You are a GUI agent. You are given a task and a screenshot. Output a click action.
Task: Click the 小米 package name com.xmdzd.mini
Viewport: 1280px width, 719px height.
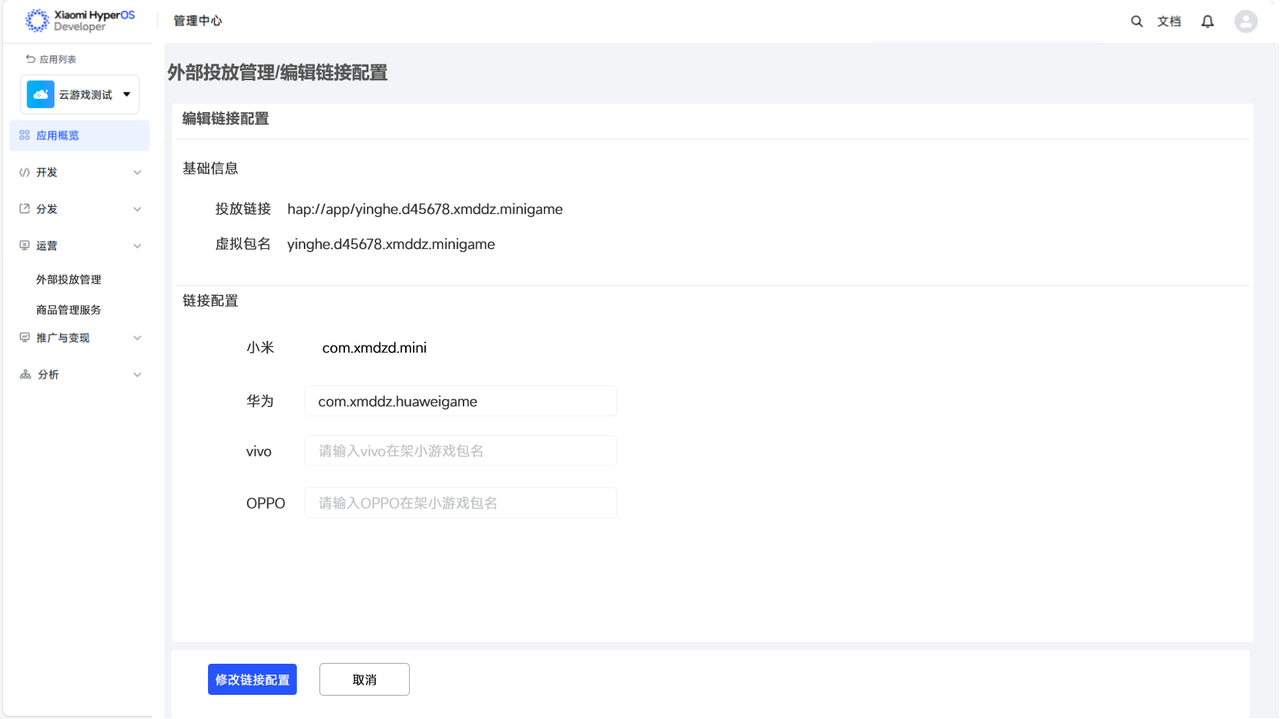pos(374,348)
